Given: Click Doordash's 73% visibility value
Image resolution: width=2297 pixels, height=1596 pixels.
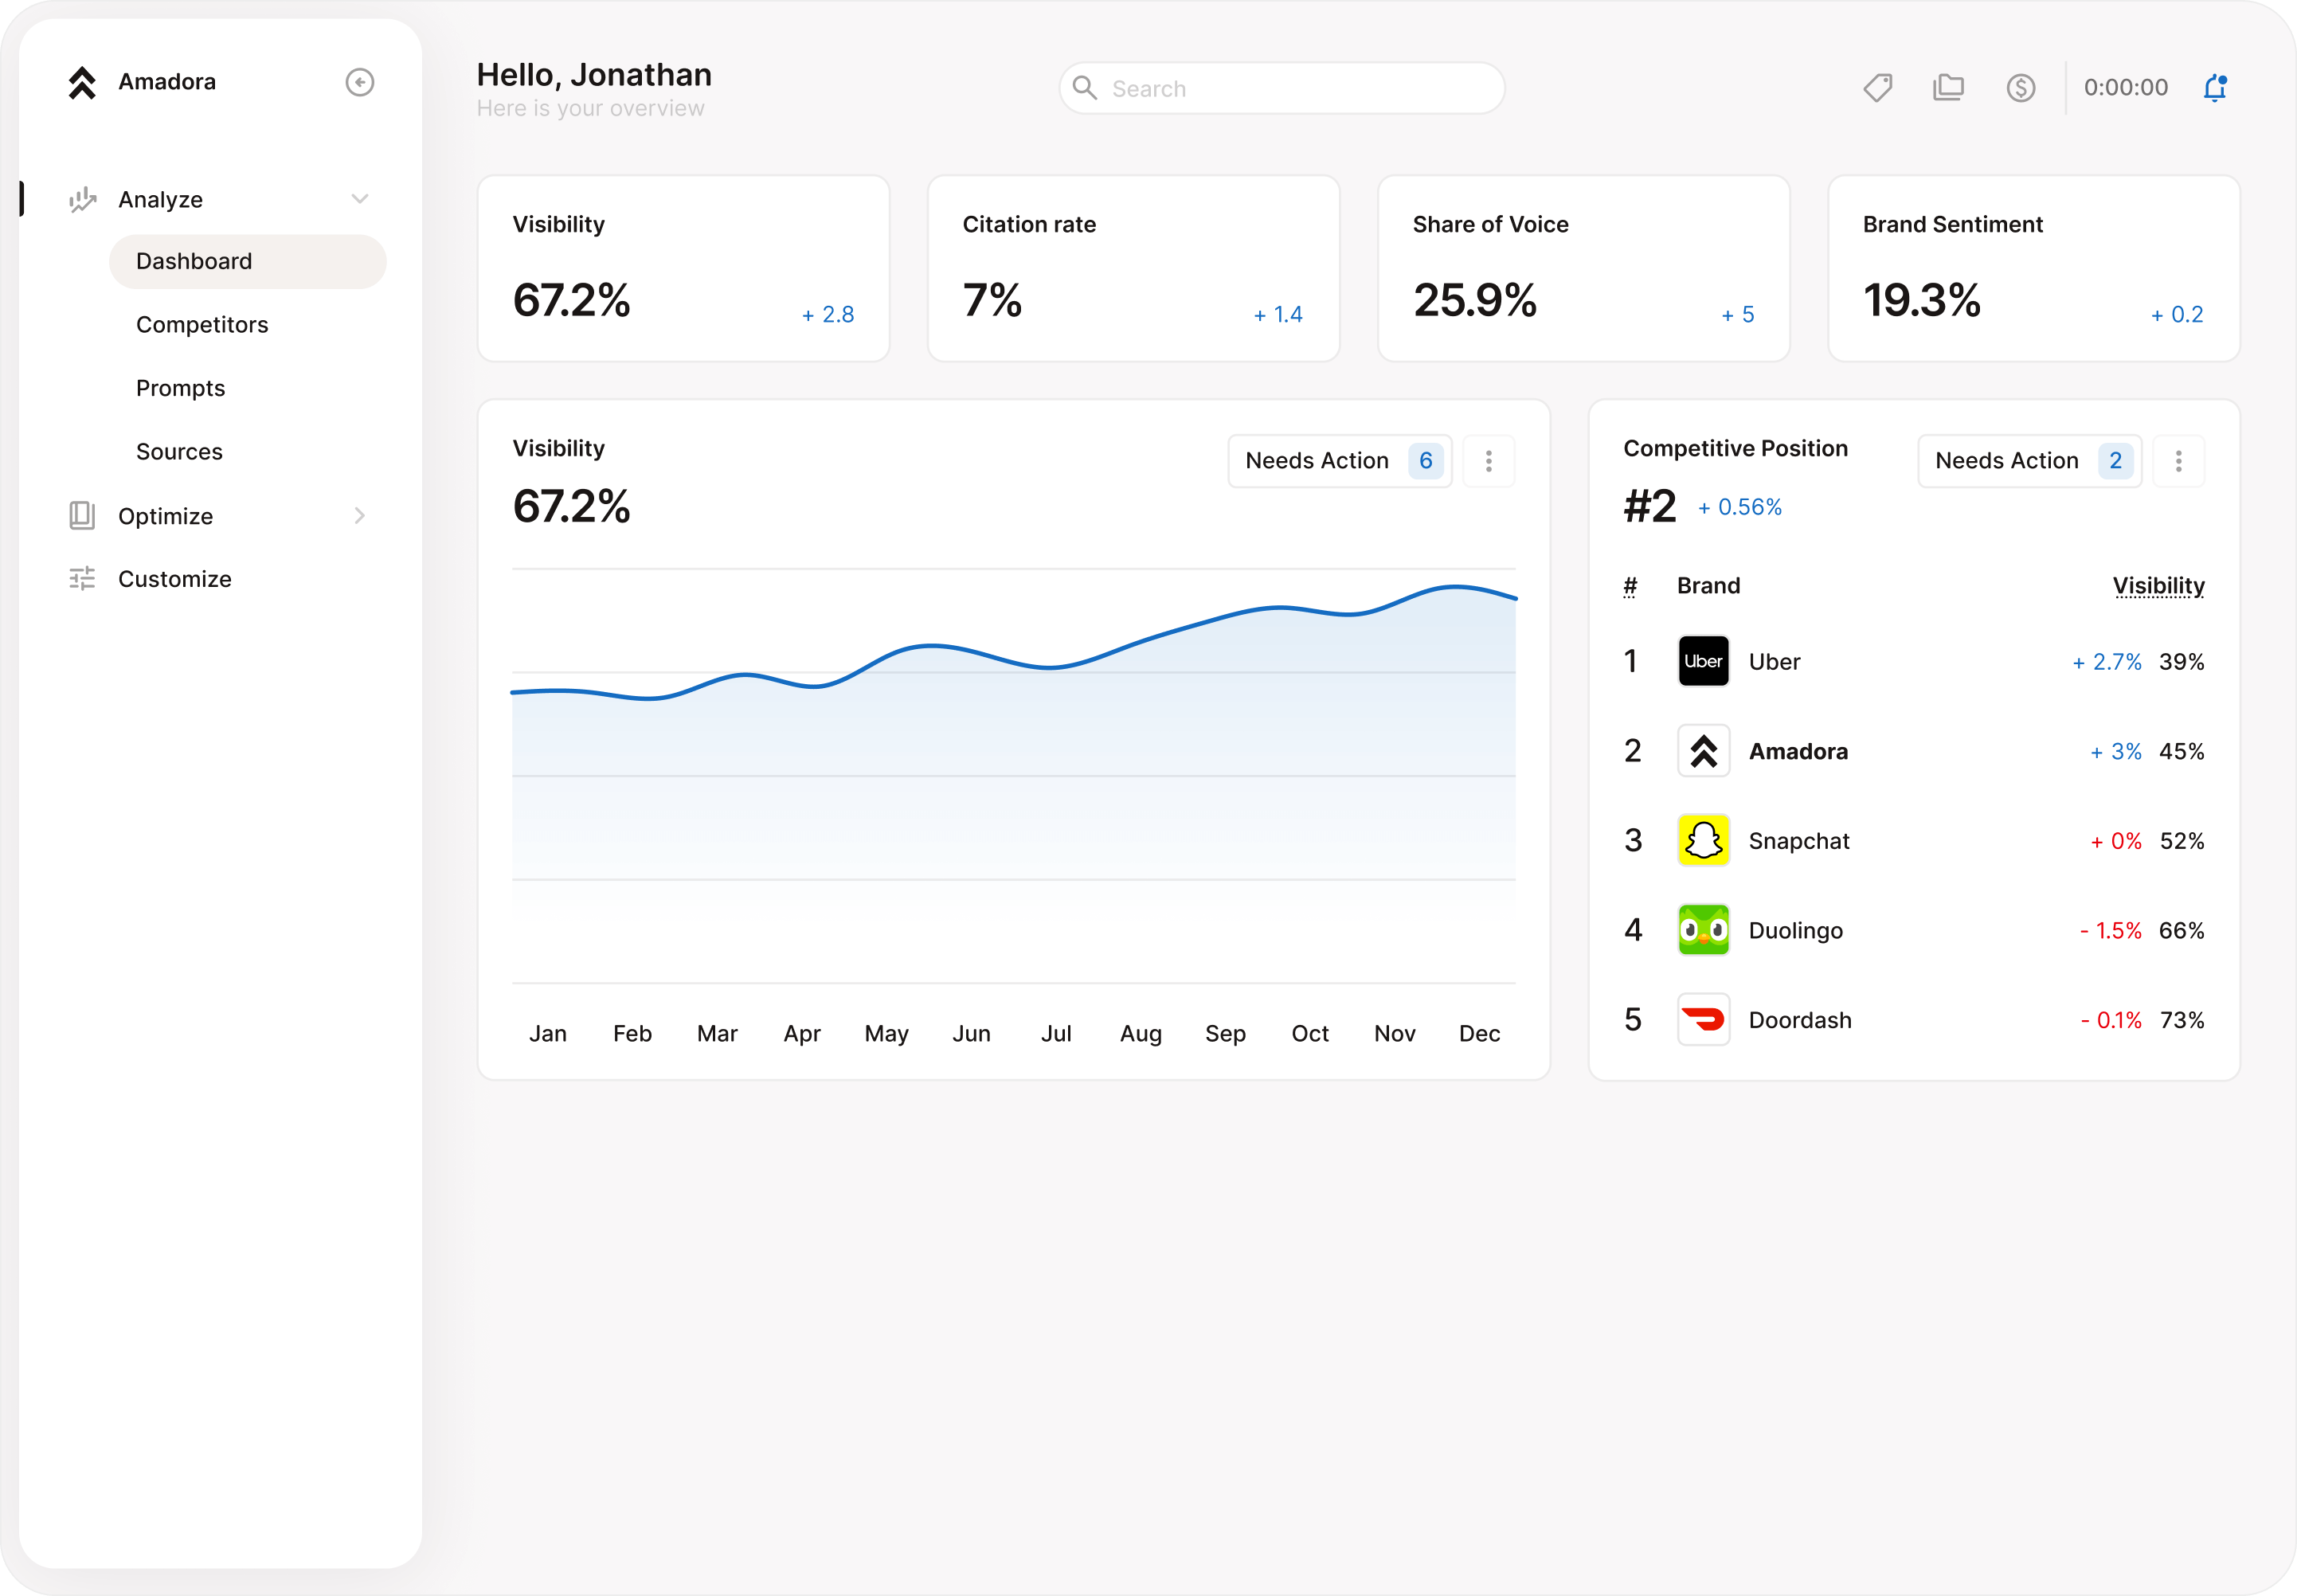Looking at the screenshot, I should click(x=2182, y=1021).
